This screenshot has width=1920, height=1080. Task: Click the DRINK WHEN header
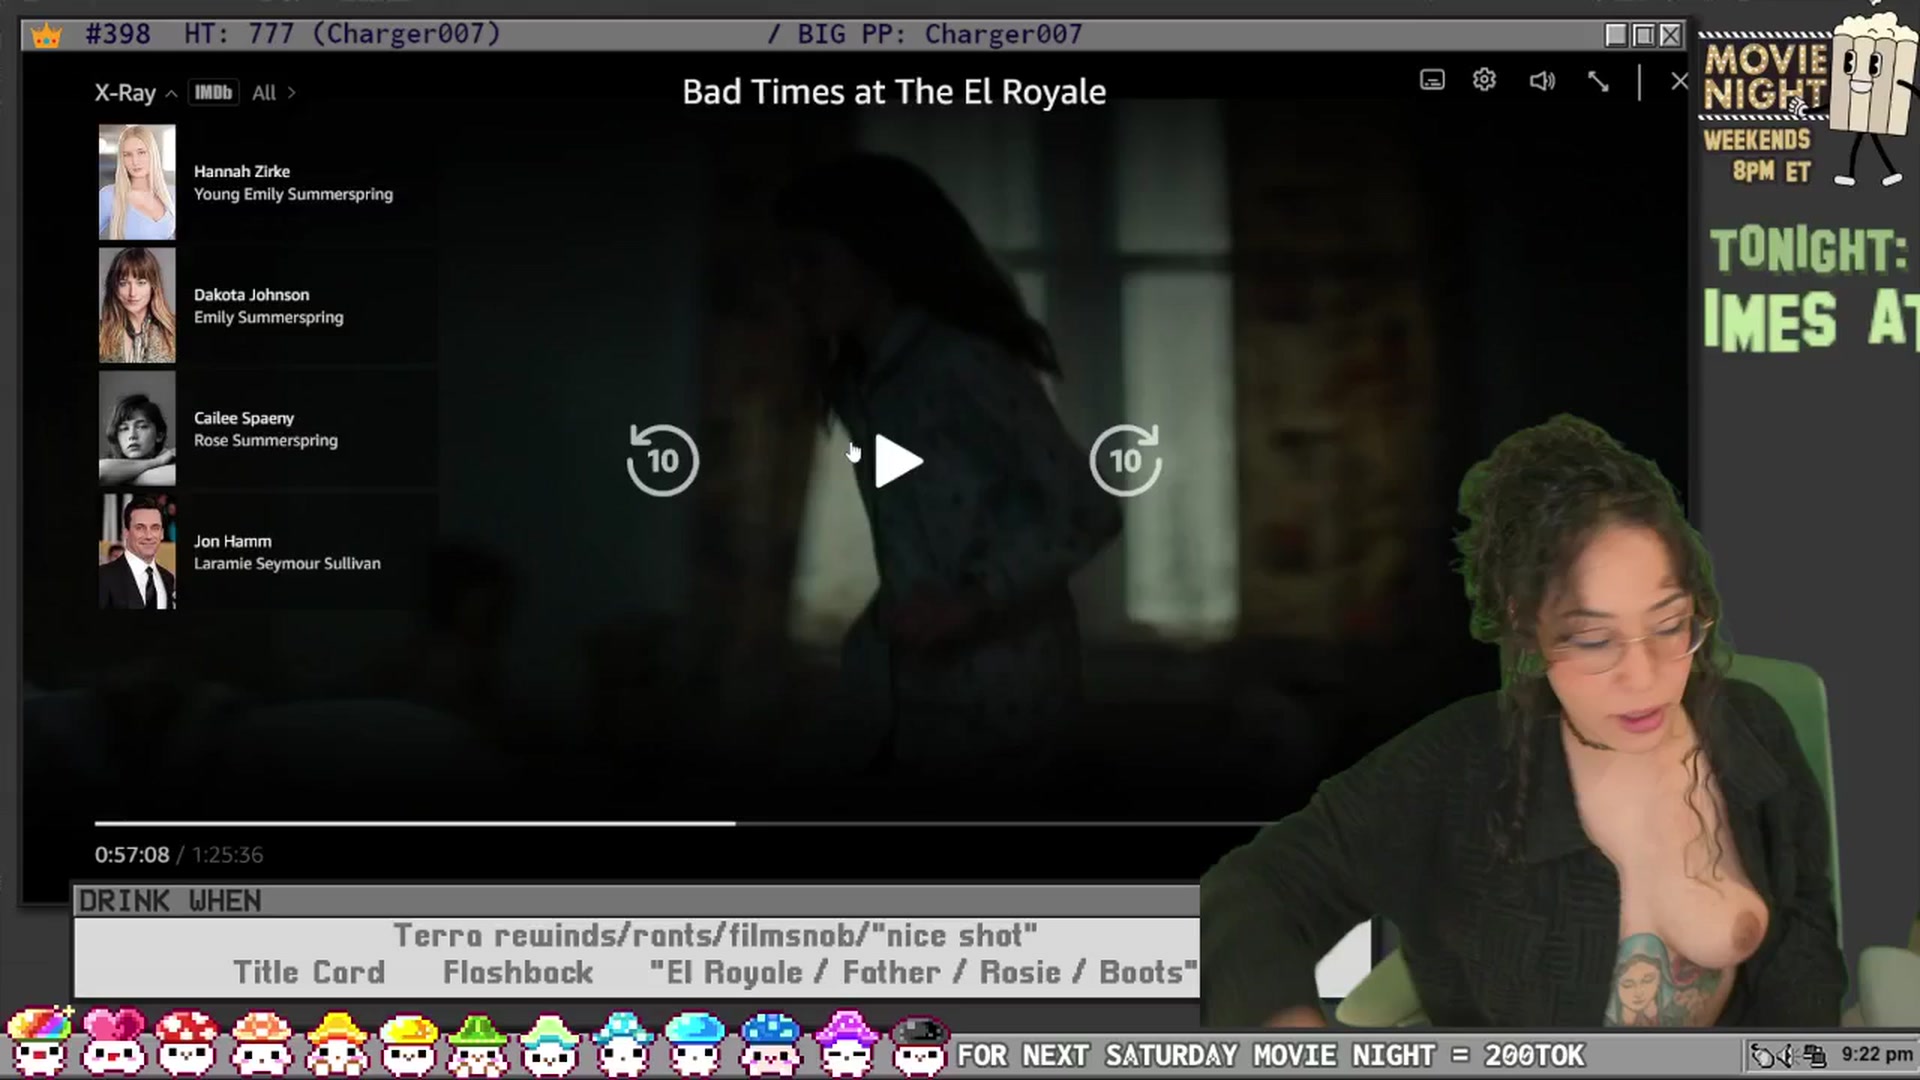pos(170,901)
